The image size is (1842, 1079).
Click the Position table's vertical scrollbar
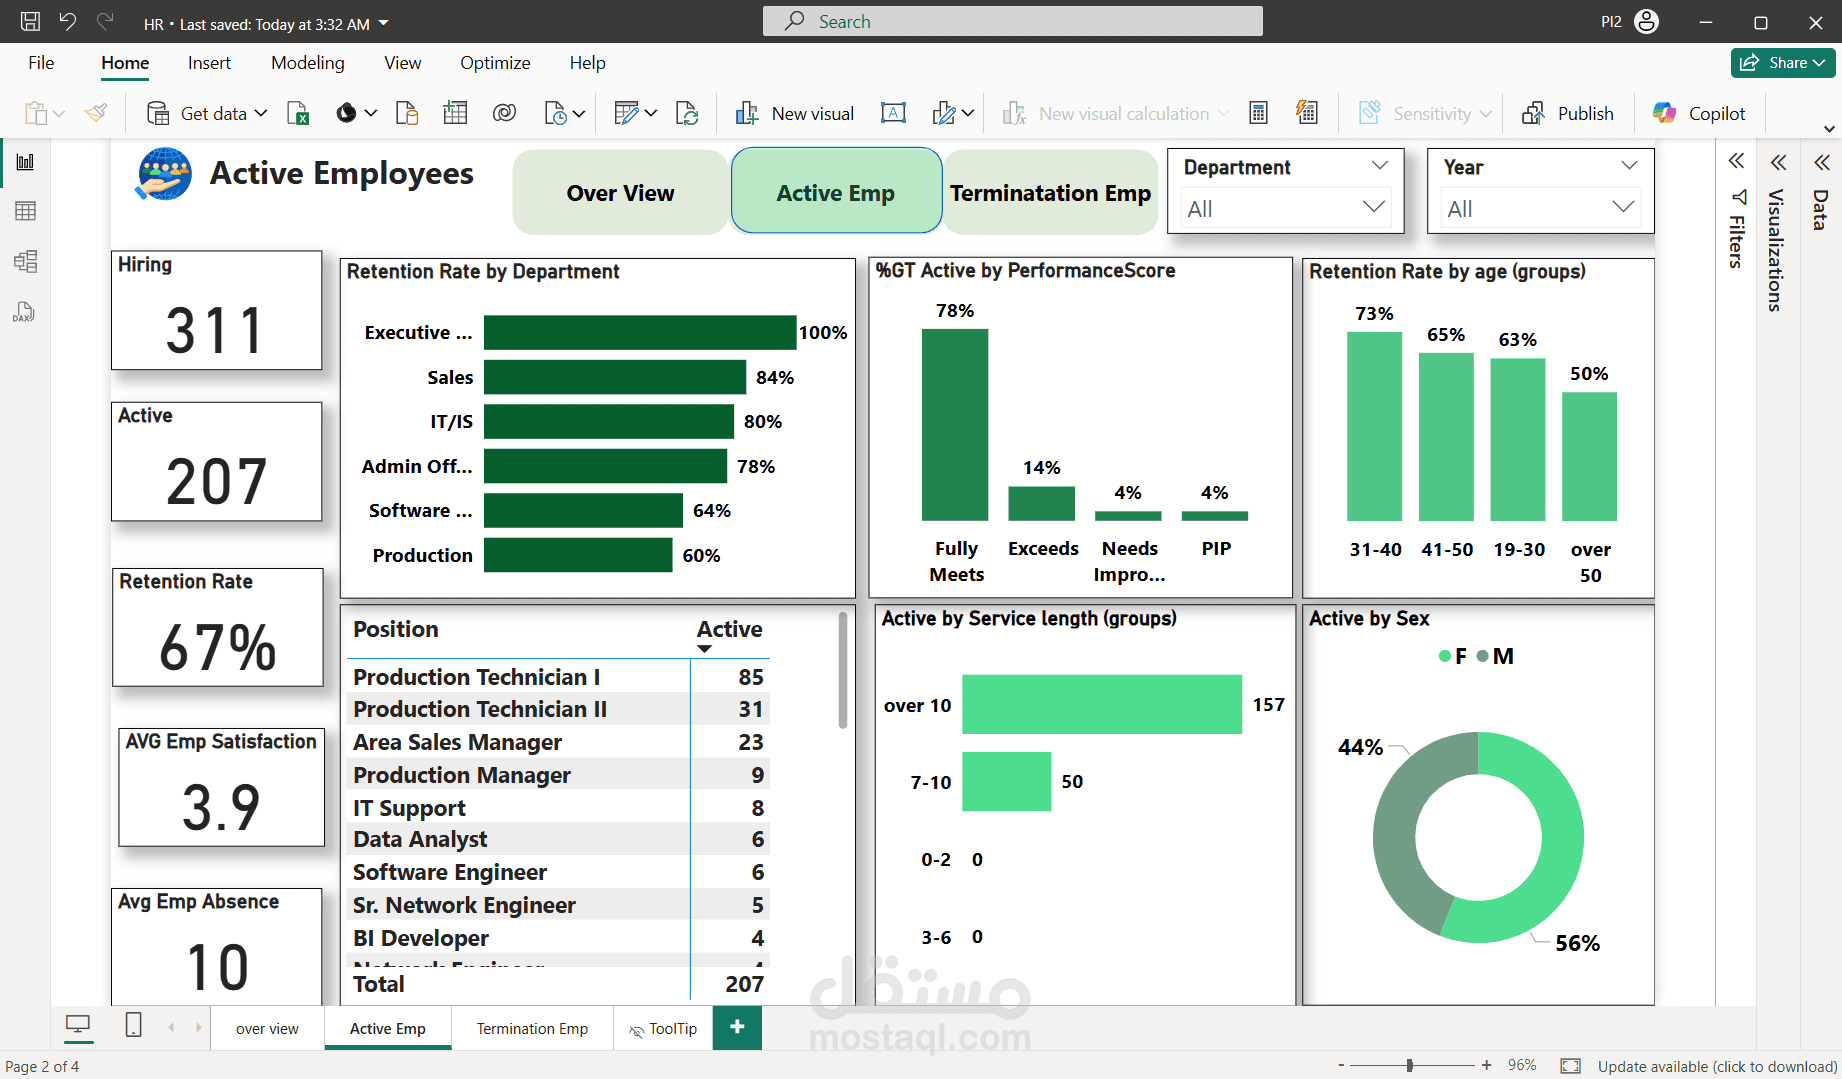click(843, 670)
